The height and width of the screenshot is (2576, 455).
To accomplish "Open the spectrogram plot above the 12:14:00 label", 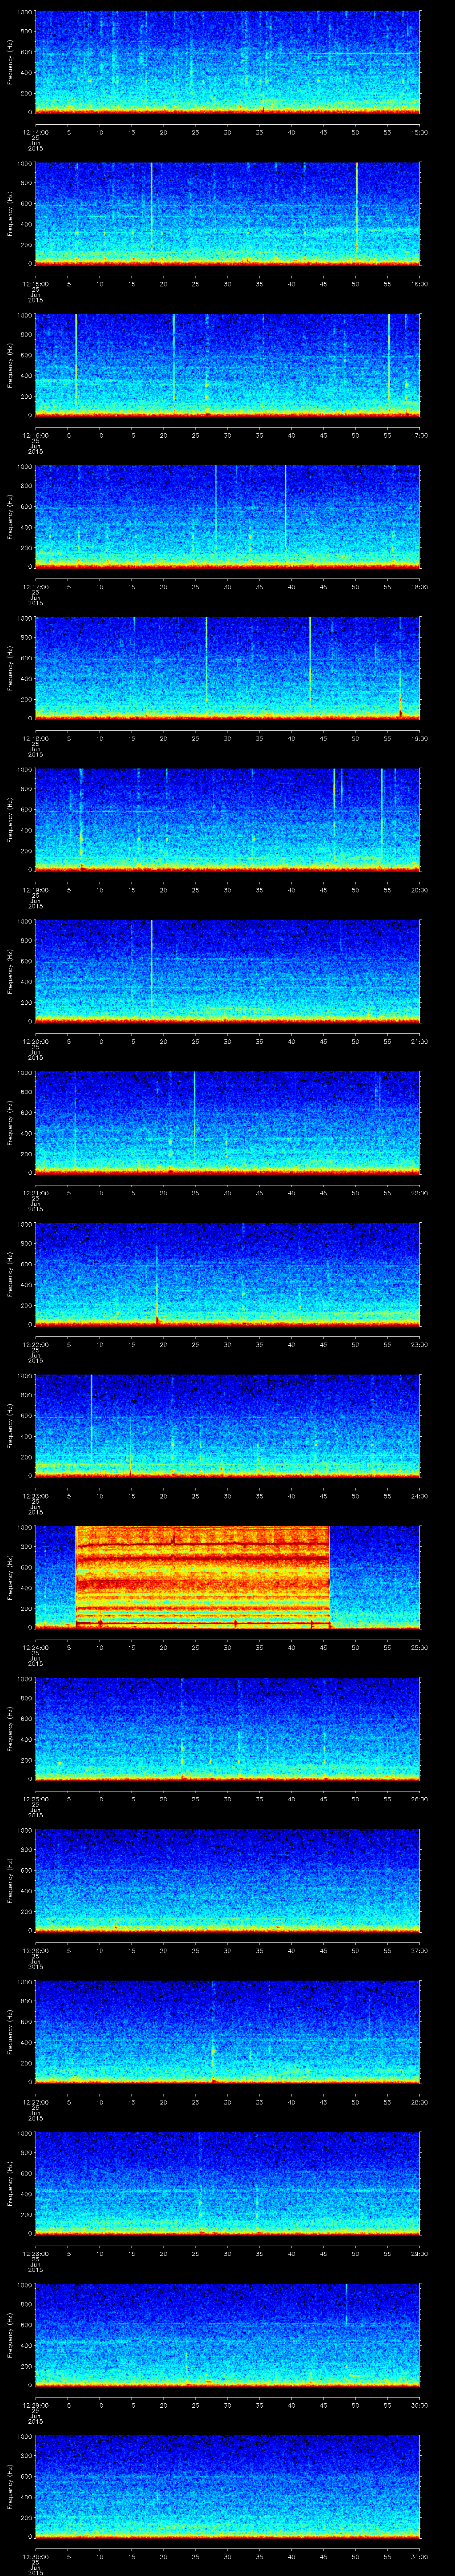I will (x=227, y=62).
